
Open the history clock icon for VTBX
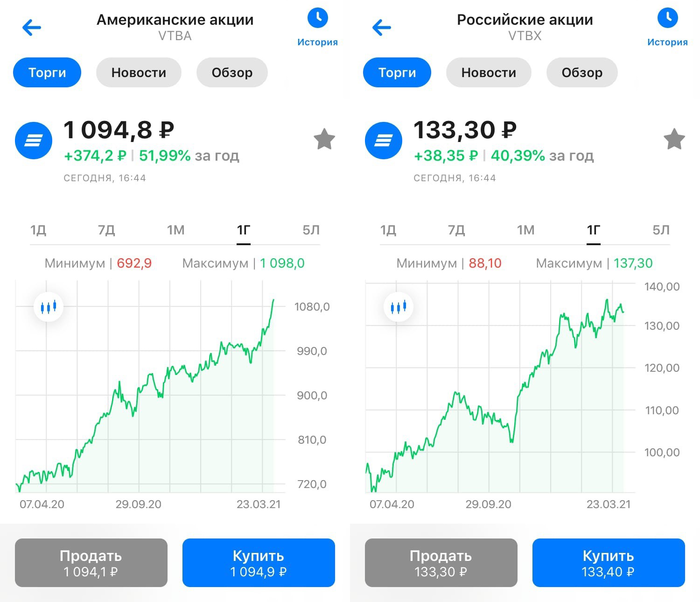[x=667, y=18]
